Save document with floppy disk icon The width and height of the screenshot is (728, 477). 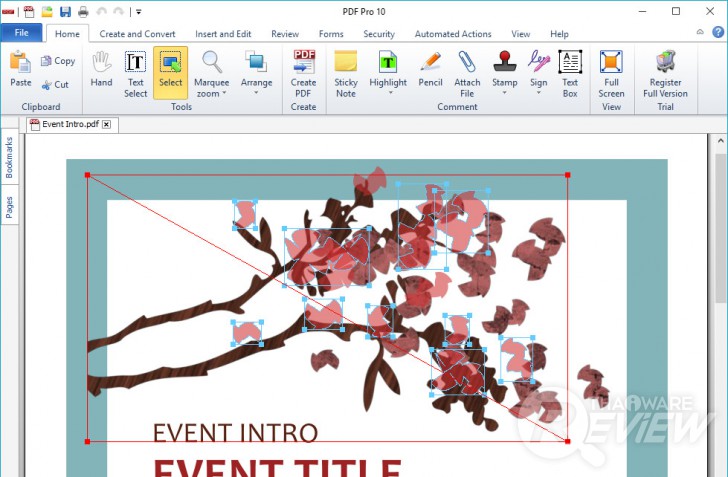[x=65, y=12]
